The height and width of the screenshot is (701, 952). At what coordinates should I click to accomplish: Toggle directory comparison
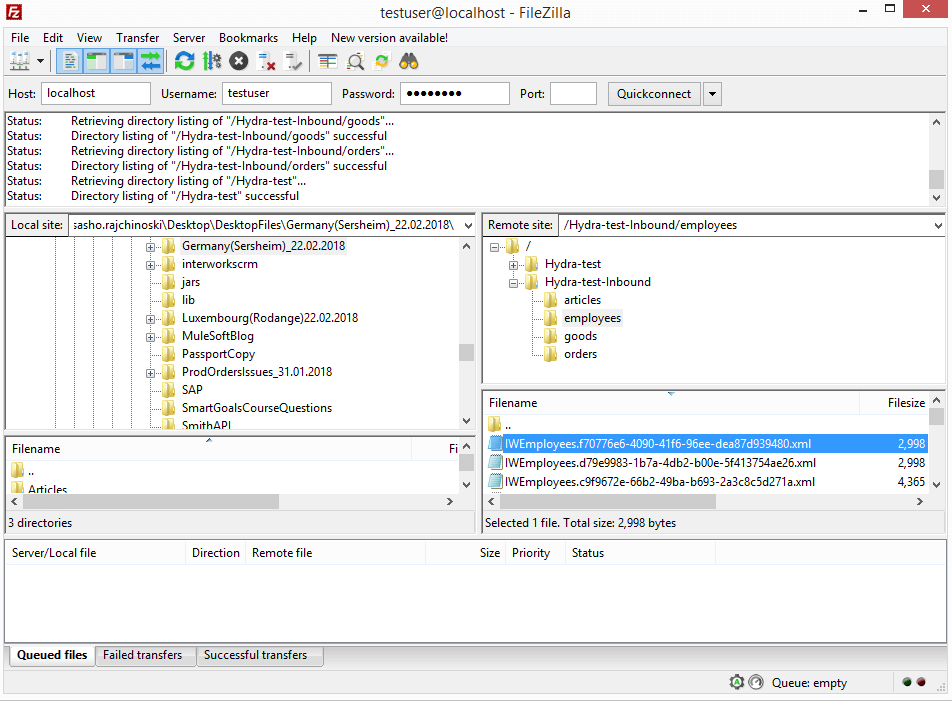pos(355,61)
